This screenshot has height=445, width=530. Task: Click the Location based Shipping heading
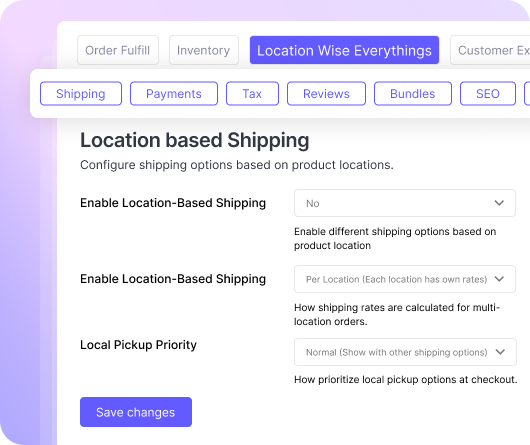click(x=194, y=140)
